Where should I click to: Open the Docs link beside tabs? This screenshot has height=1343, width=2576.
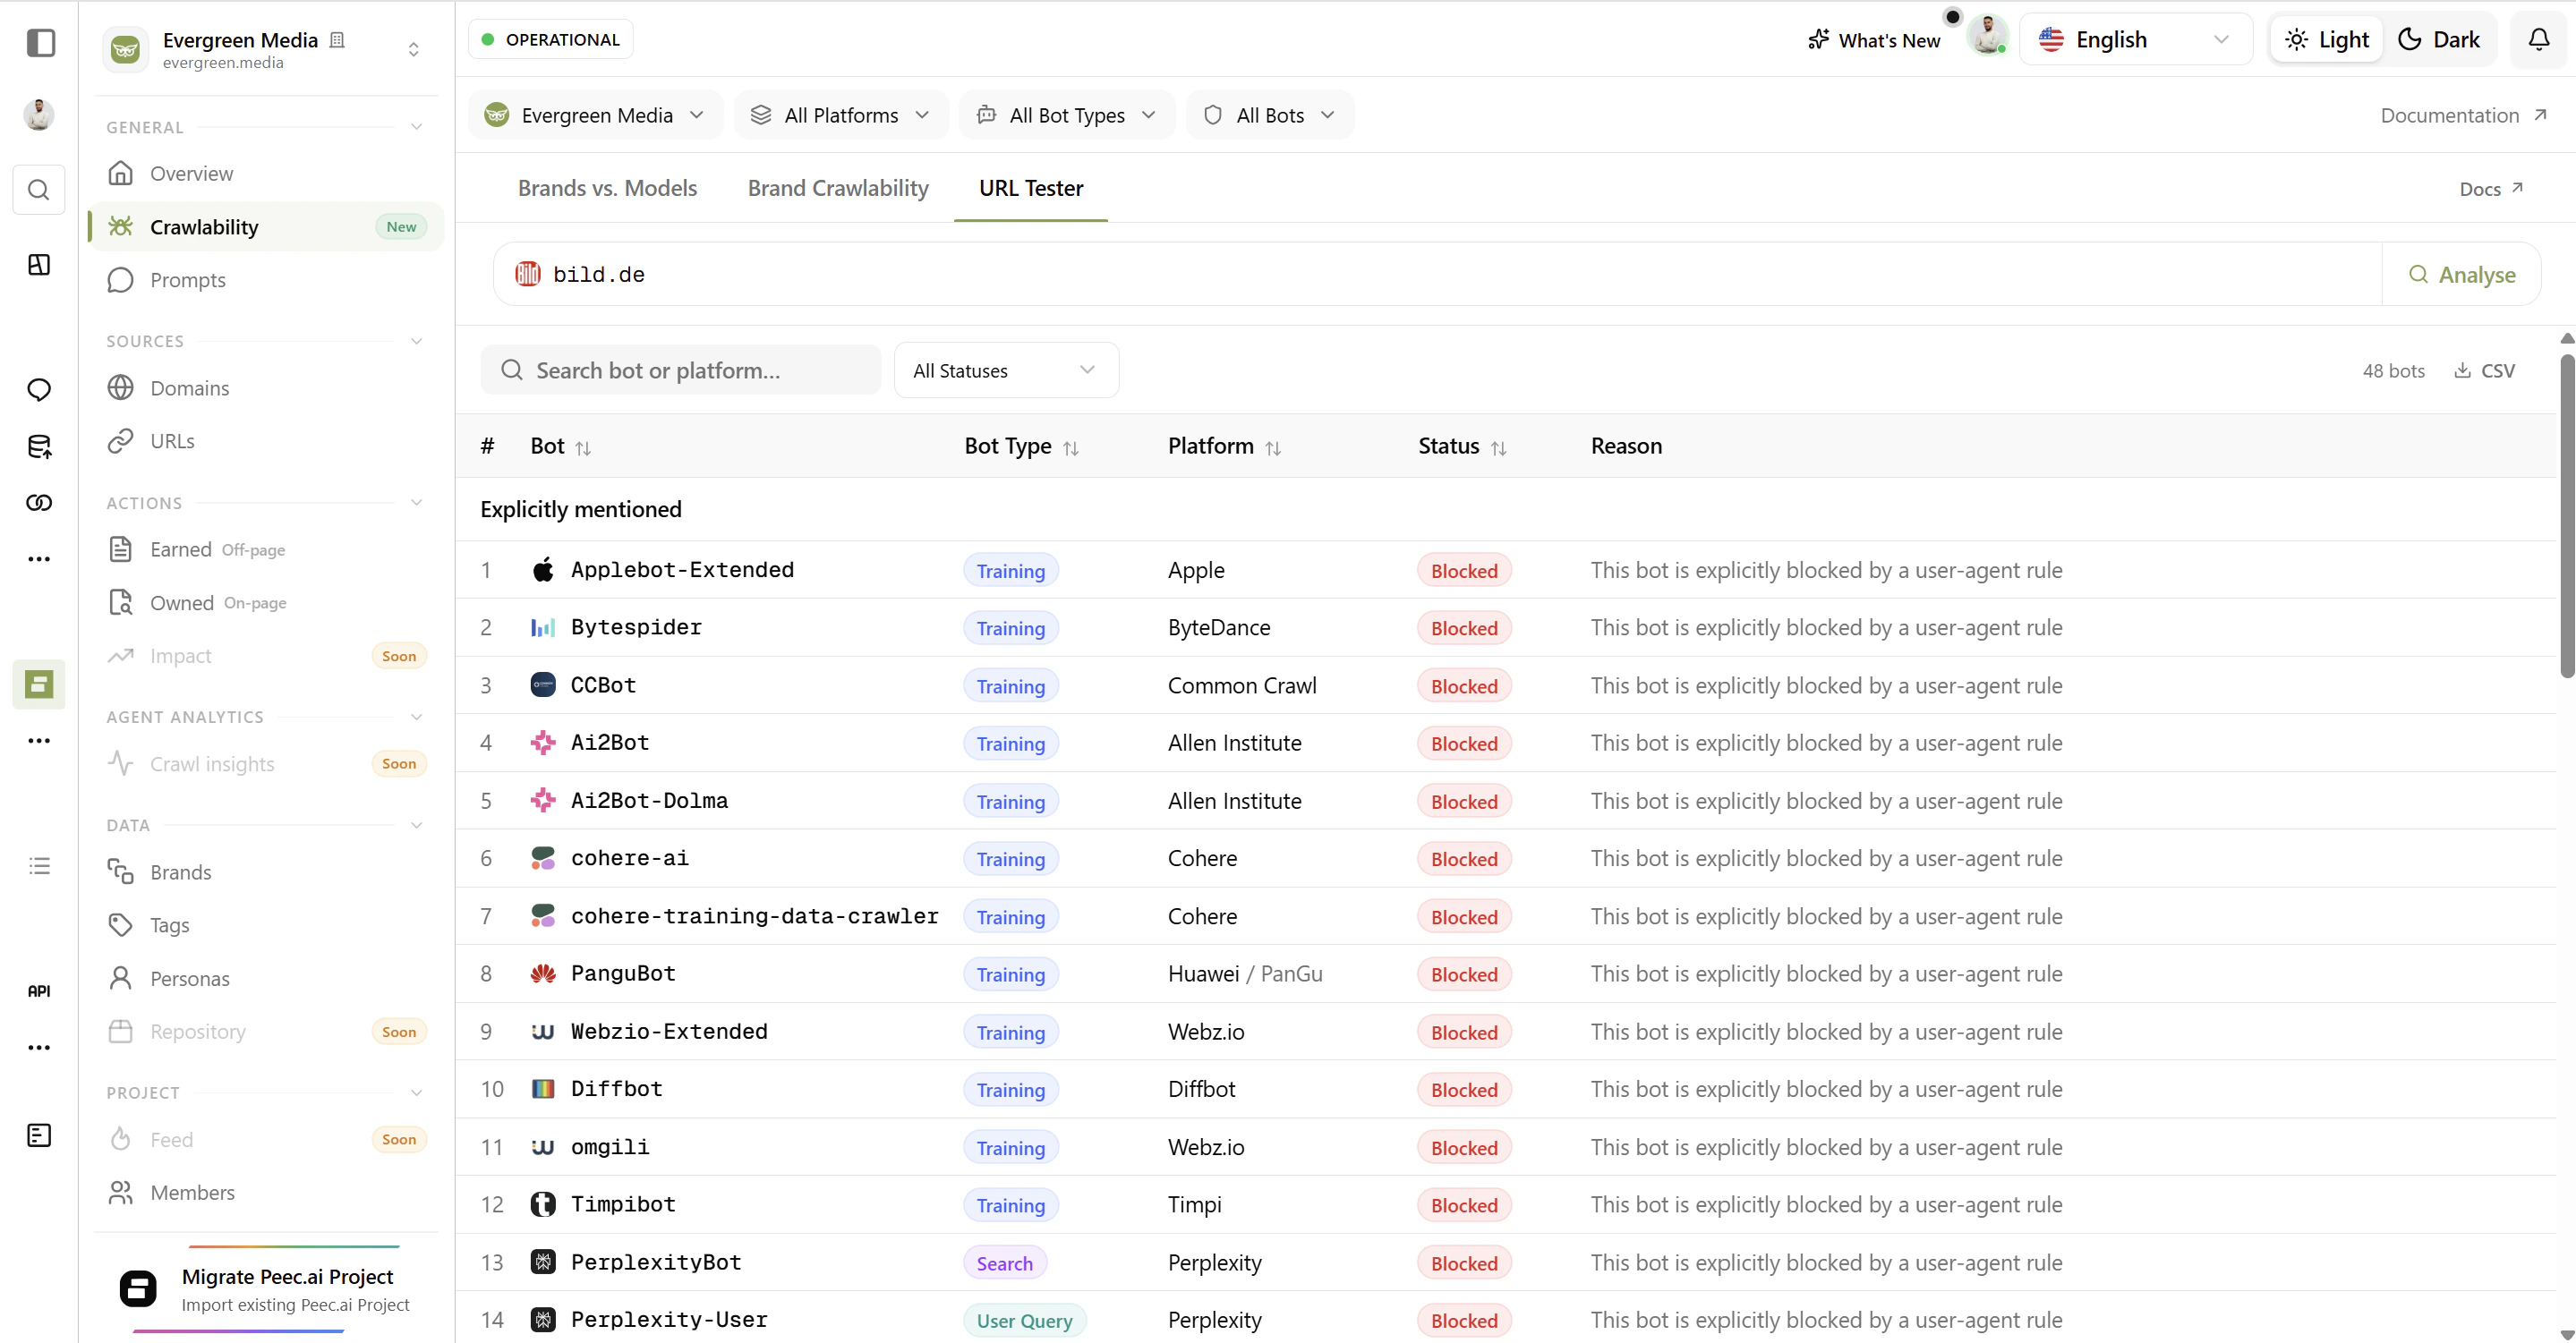pos(2491,188)
